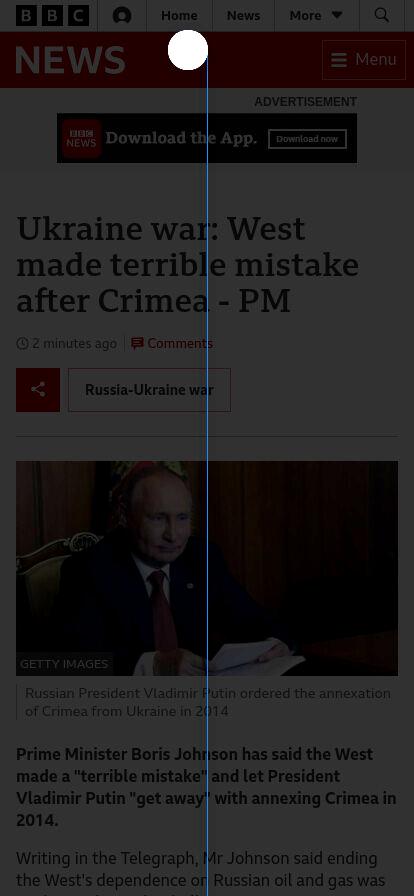Tap the white circular drag handle
Viewport: 414px width, 896px height.
pos(188,50)
